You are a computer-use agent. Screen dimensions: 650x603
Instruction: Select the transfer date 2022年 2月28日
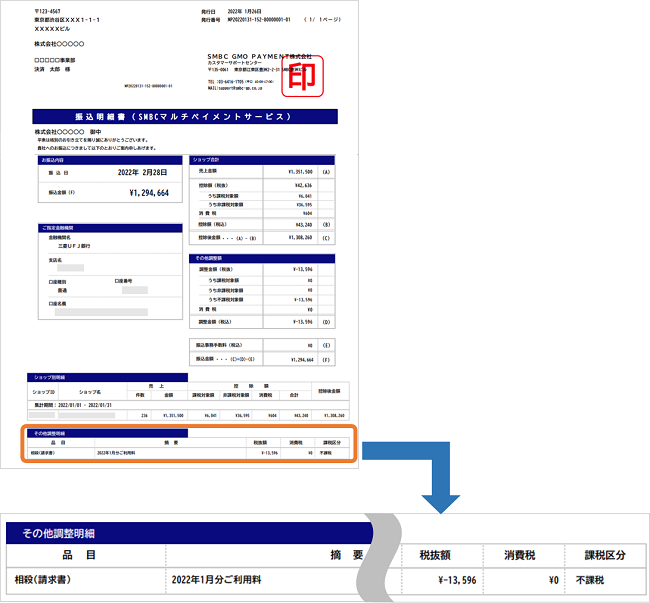pyautogui.click(x=142, y=172)
